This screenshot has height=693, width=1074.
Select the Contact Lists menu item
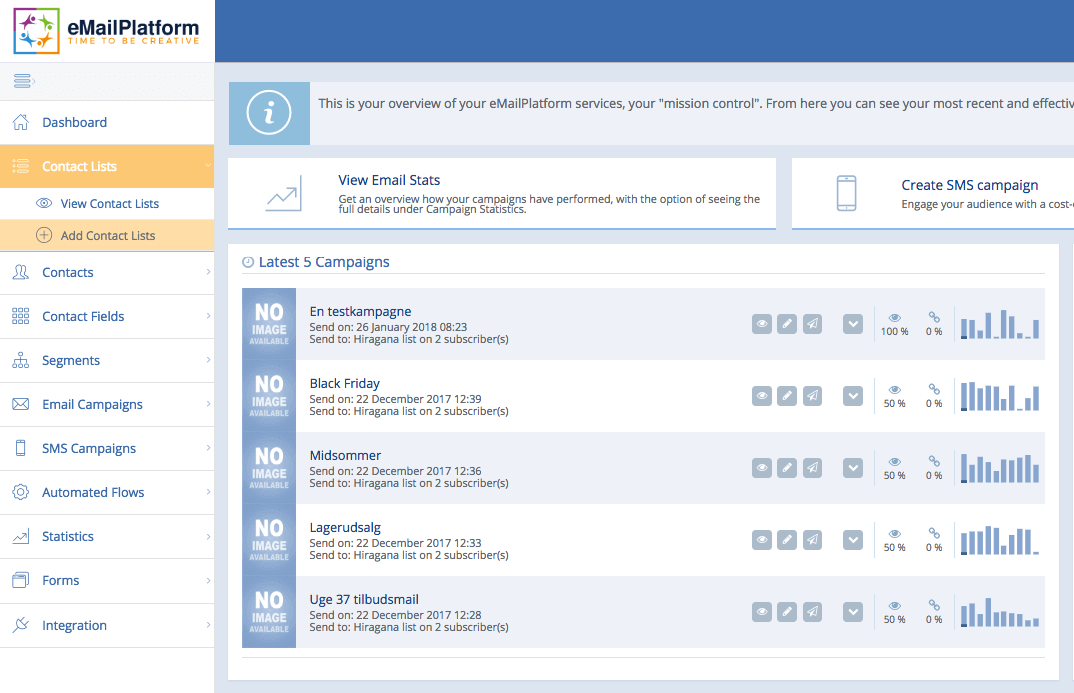pos(107,166)
